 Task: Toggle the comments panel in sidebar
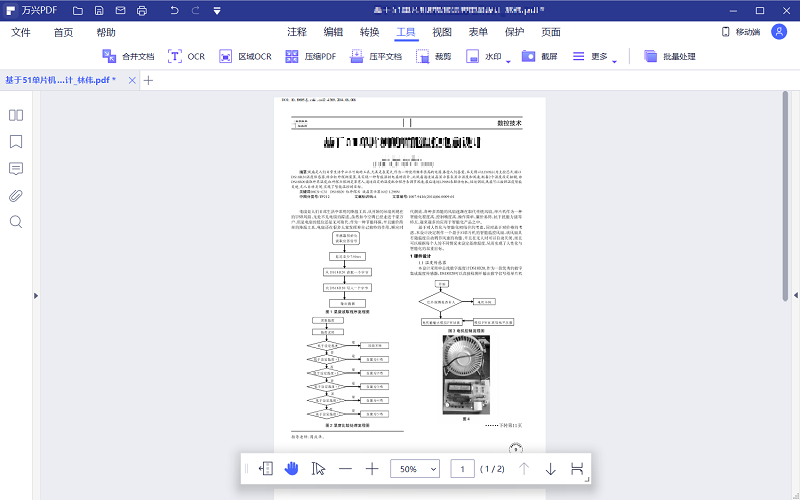16,168
